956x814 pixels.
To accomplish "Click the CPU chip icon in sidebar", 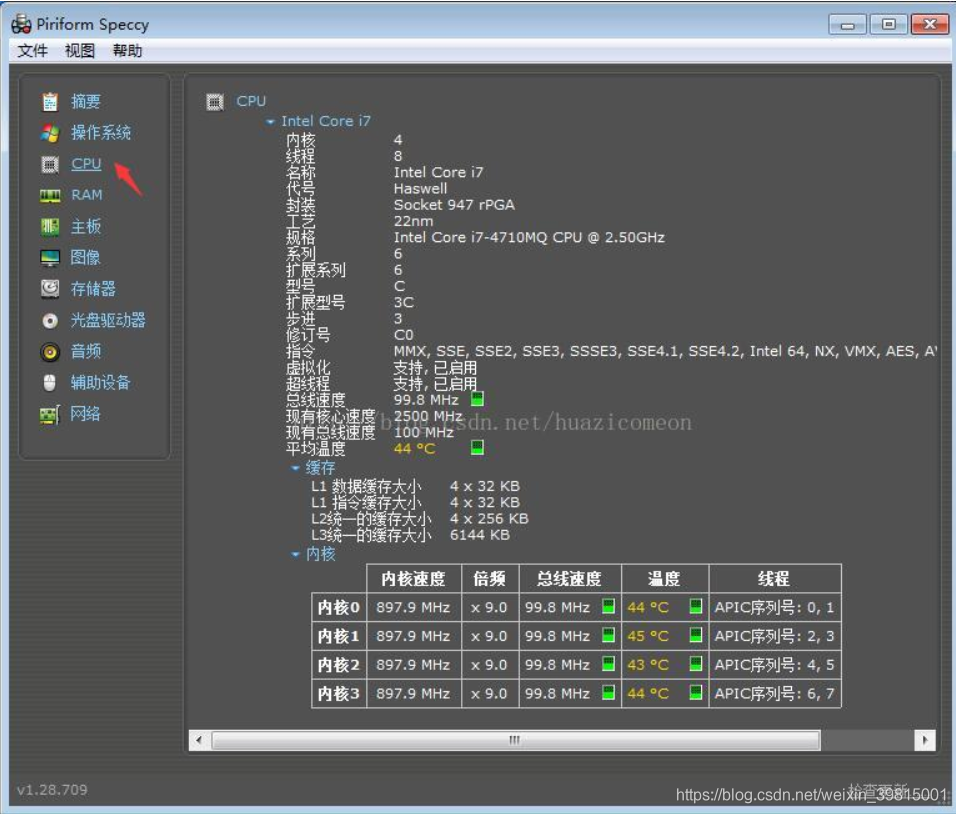I will [x=50, y=164].
